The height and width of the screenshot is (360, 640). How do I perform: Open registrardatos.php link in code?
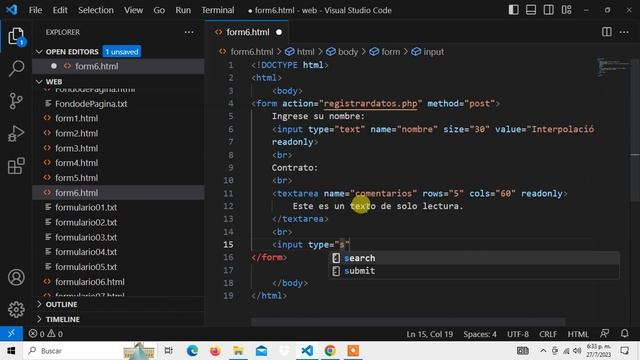click(371, 104)
